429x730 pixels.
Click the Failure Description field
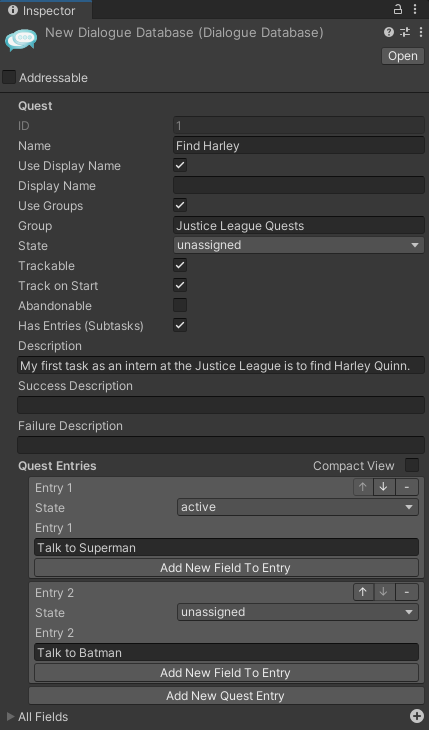[x=221, y=446]
